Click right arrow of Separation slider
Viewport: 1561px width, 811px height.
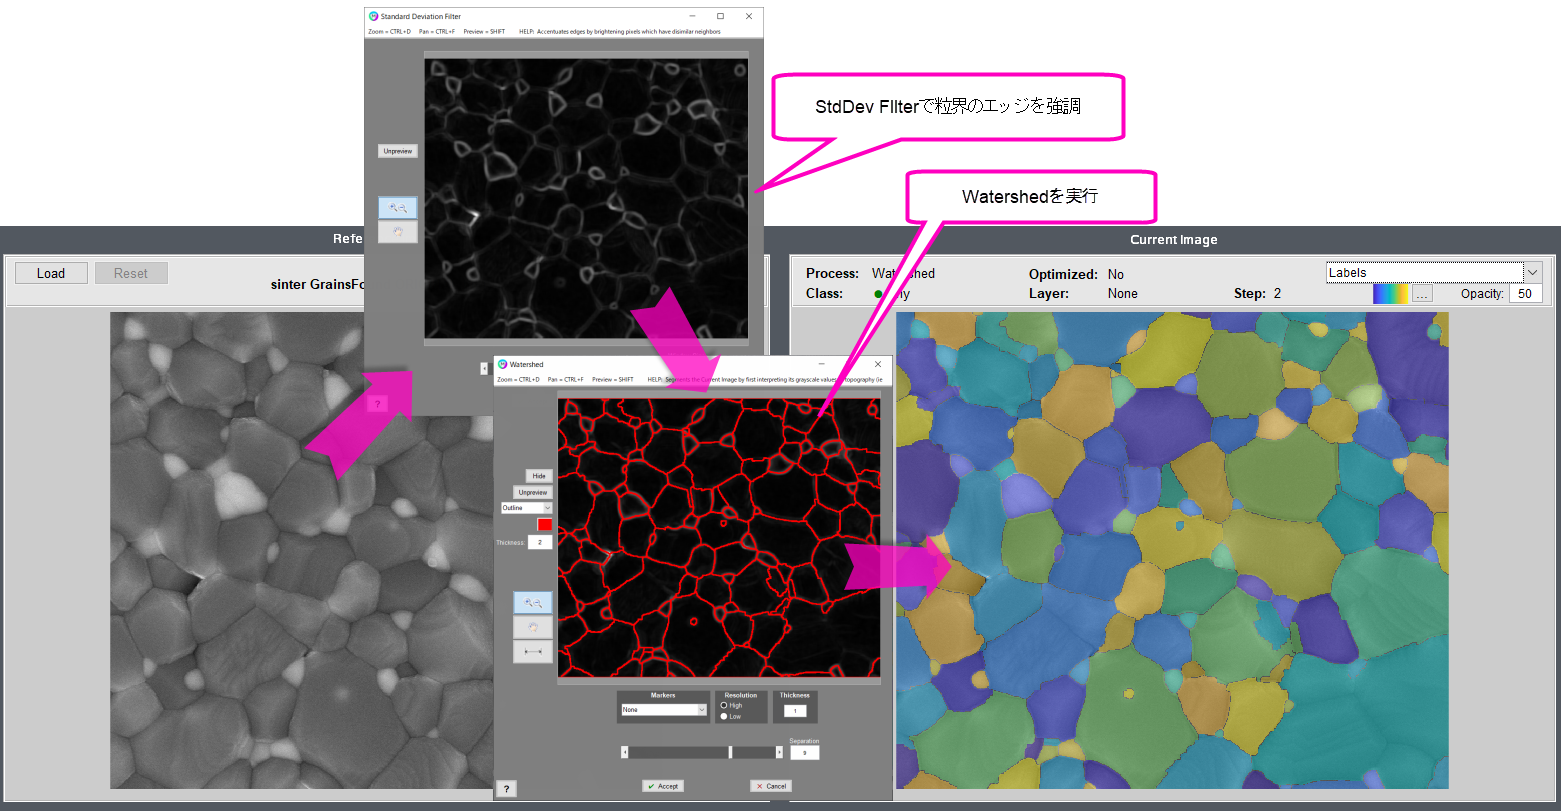(x=779, y=752)
